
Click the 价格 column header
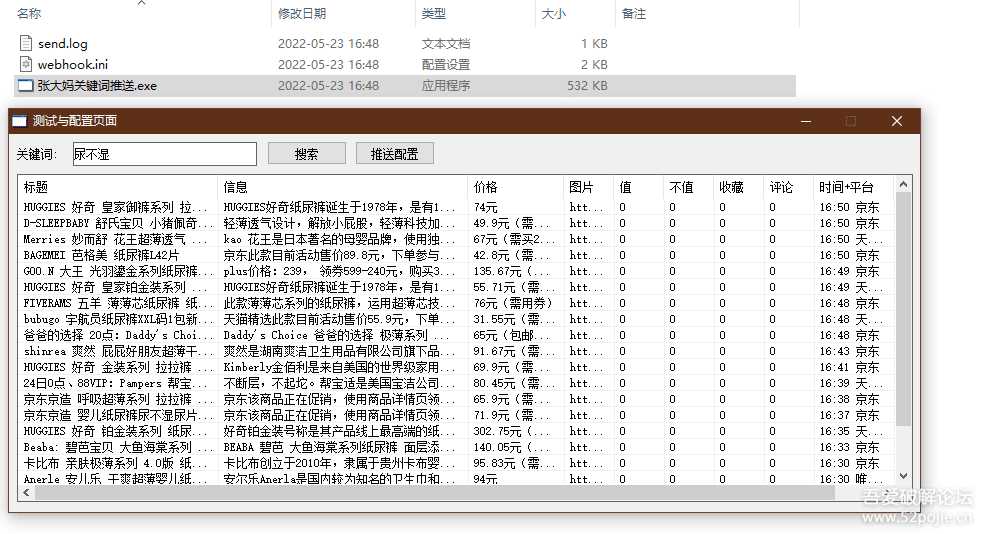click(516, 187)
